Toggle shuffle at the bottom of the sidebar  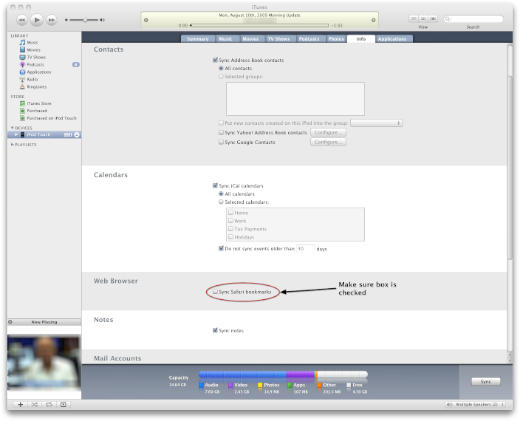click(x=35, y=404)
